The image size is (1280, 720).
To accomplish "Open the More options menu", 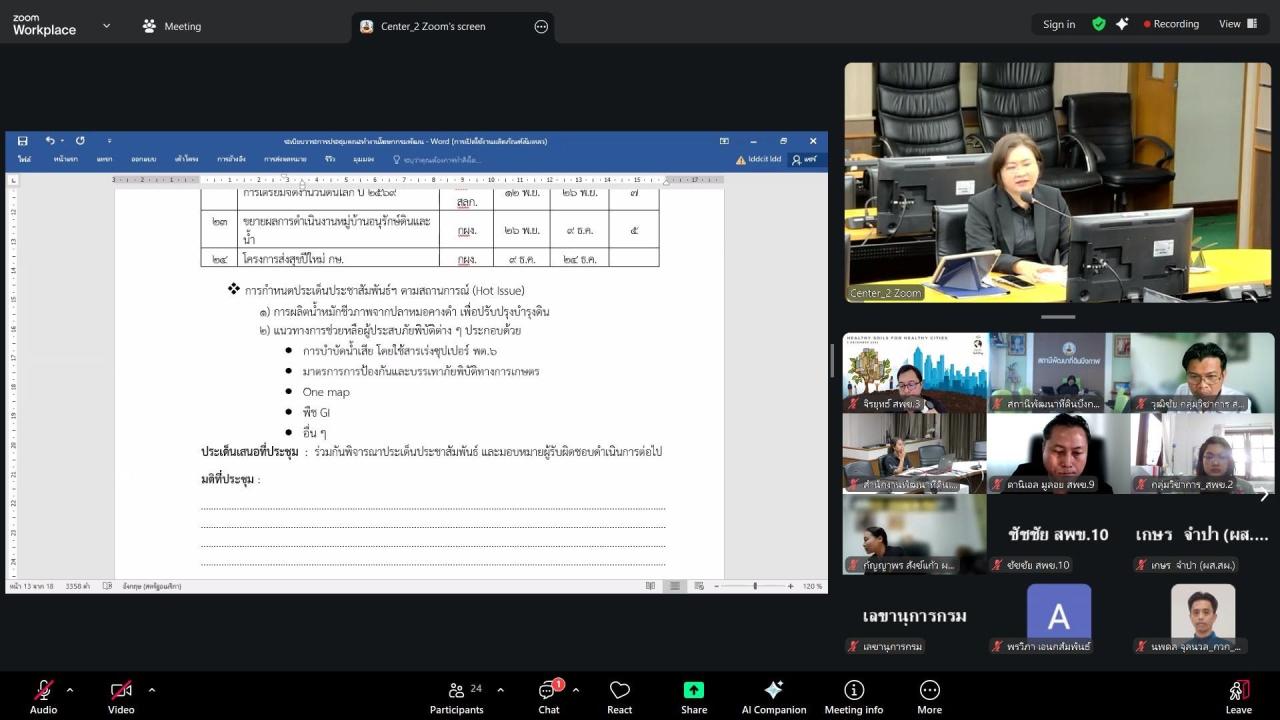I will [929, 697].
